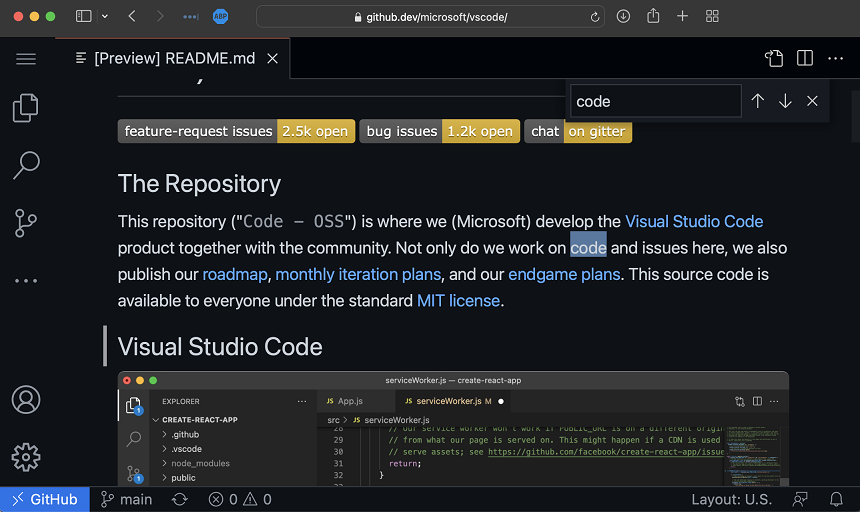Select the README.md Preview tab
Viewport: 860px width, 512px height.
(174, 59)
